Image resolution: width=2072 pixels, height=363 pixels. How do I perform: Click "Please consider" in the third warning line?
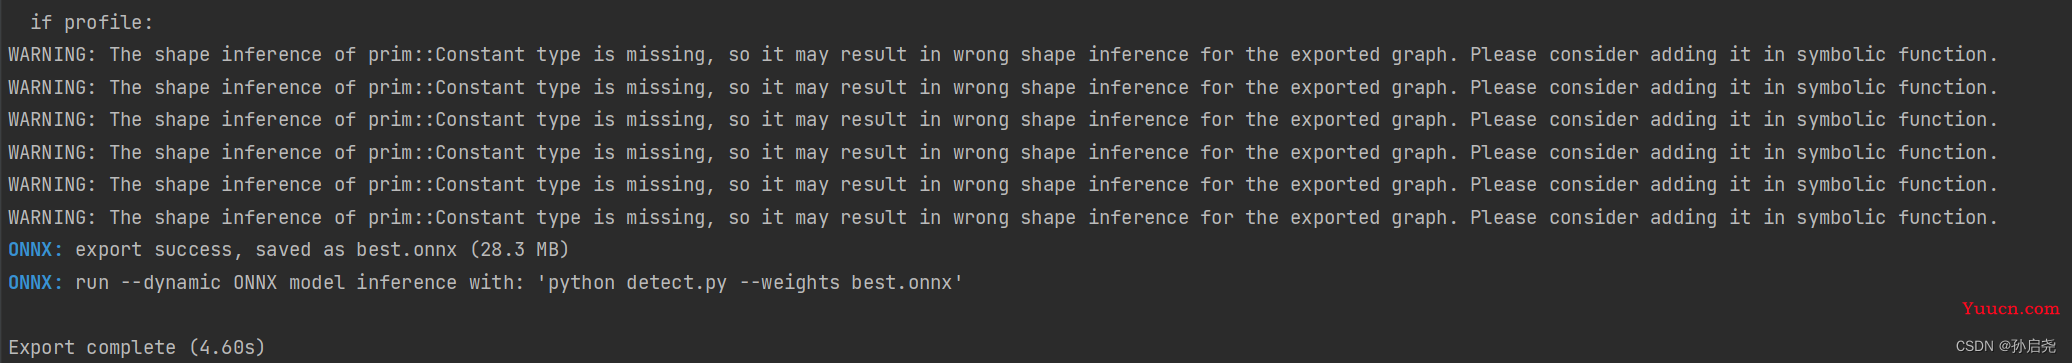[x=1553, y=120]
